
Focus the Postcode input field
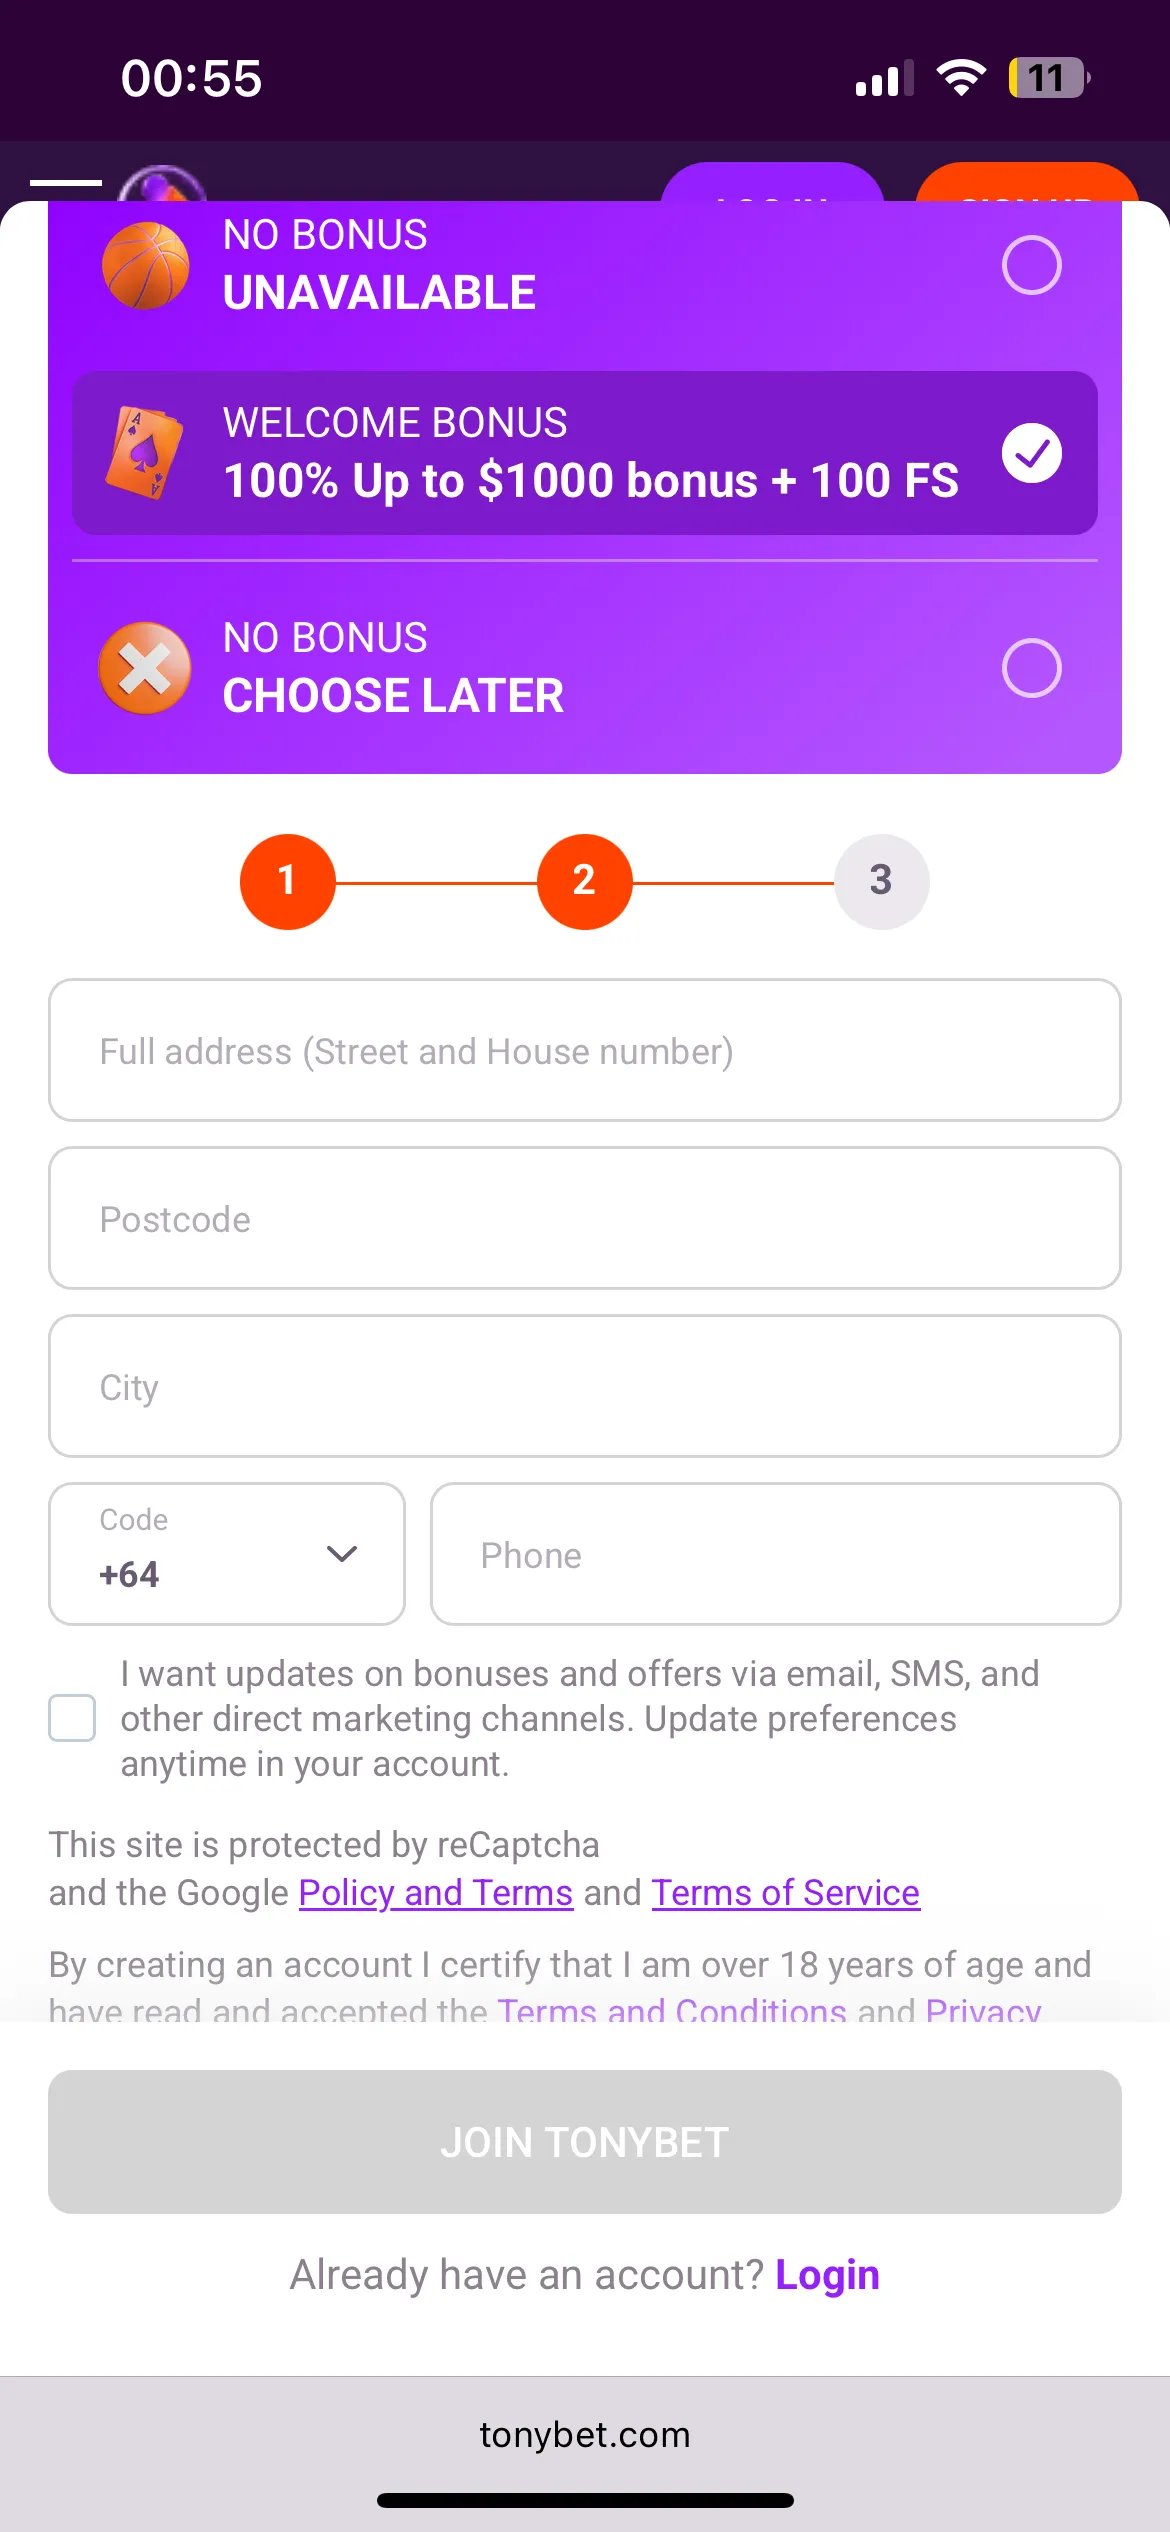585,1218
